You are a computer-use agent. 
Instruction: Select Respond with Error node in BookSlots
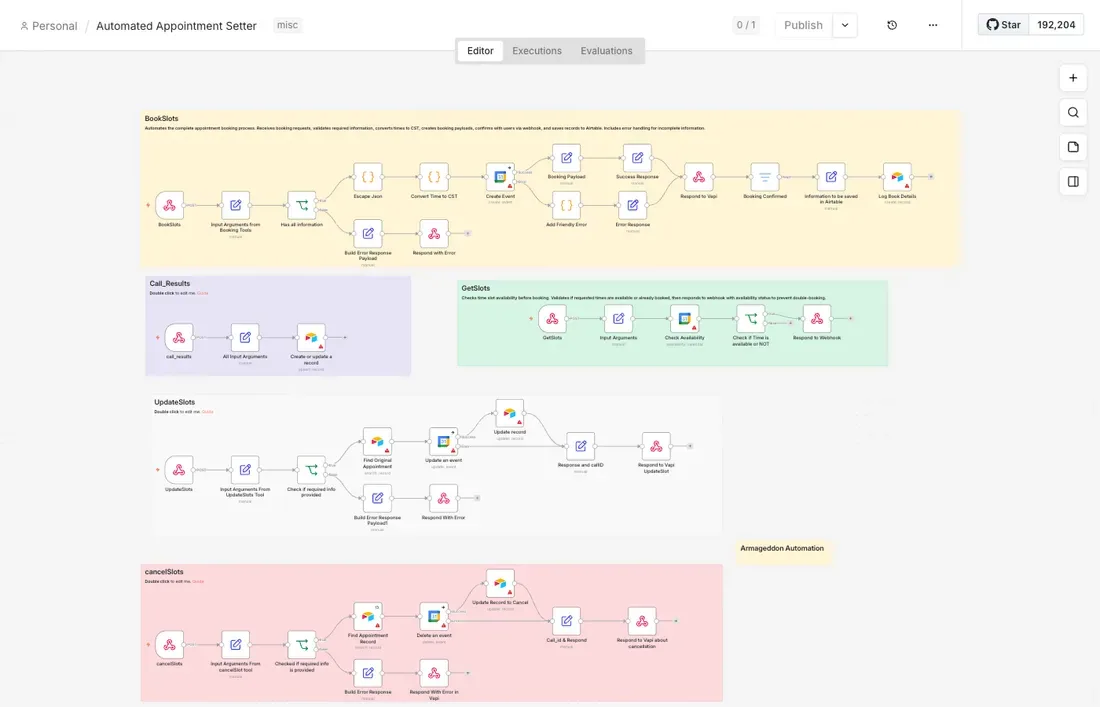coord(434,234)
